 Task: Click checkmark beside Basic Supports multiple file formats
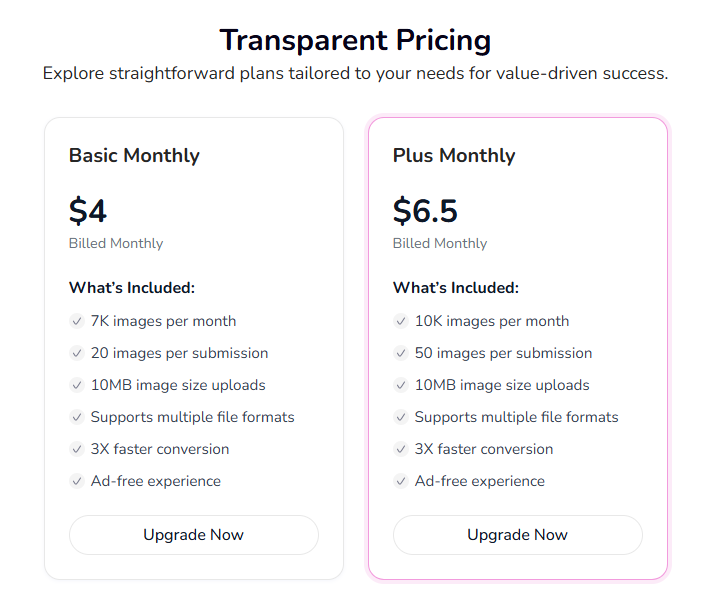76,417
